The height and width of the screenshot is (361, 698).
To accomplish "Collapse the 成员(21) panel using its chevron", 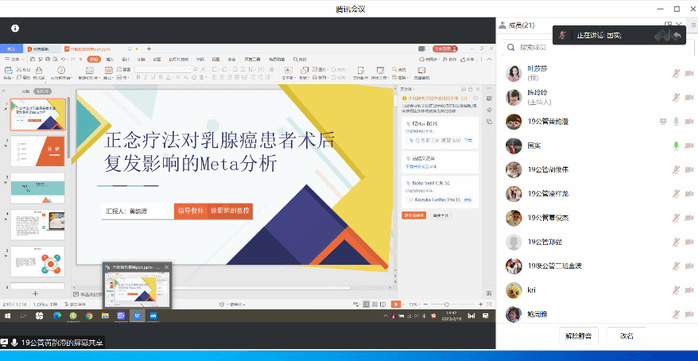I will pyautogui.click(x=679, y=24).
